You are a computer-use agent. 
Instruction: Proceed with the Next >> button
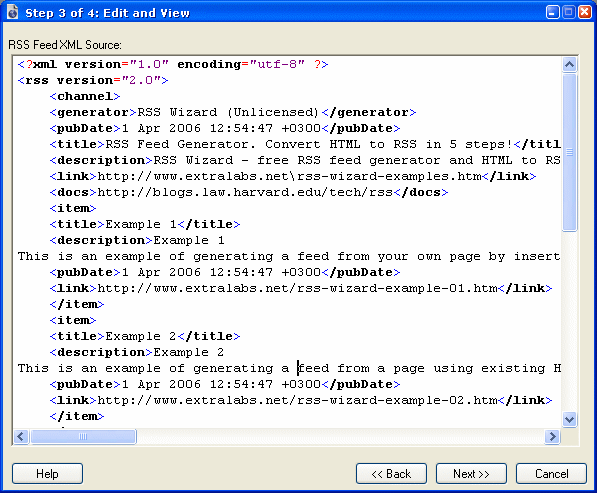point(471,474)
